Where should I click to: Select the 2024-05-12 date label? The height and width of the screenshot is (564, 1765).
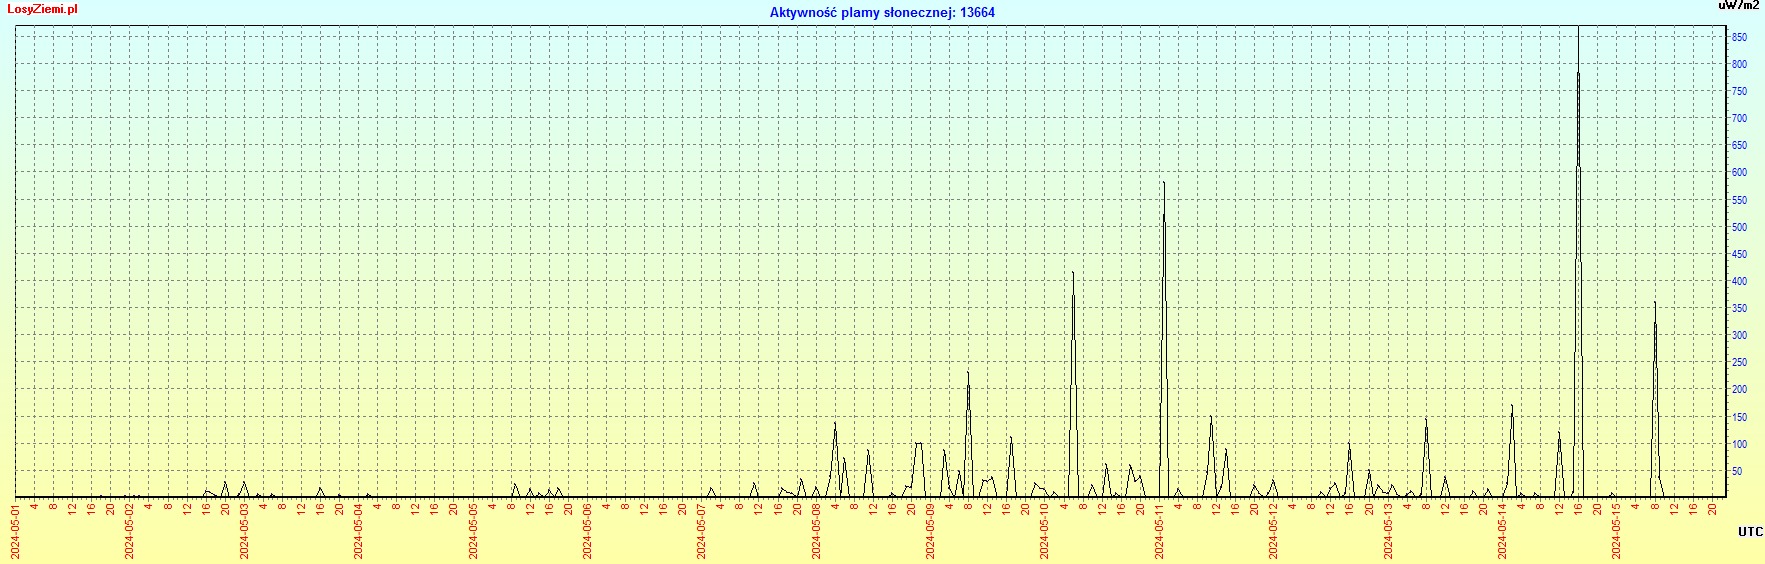click(x=1274, y=532)
